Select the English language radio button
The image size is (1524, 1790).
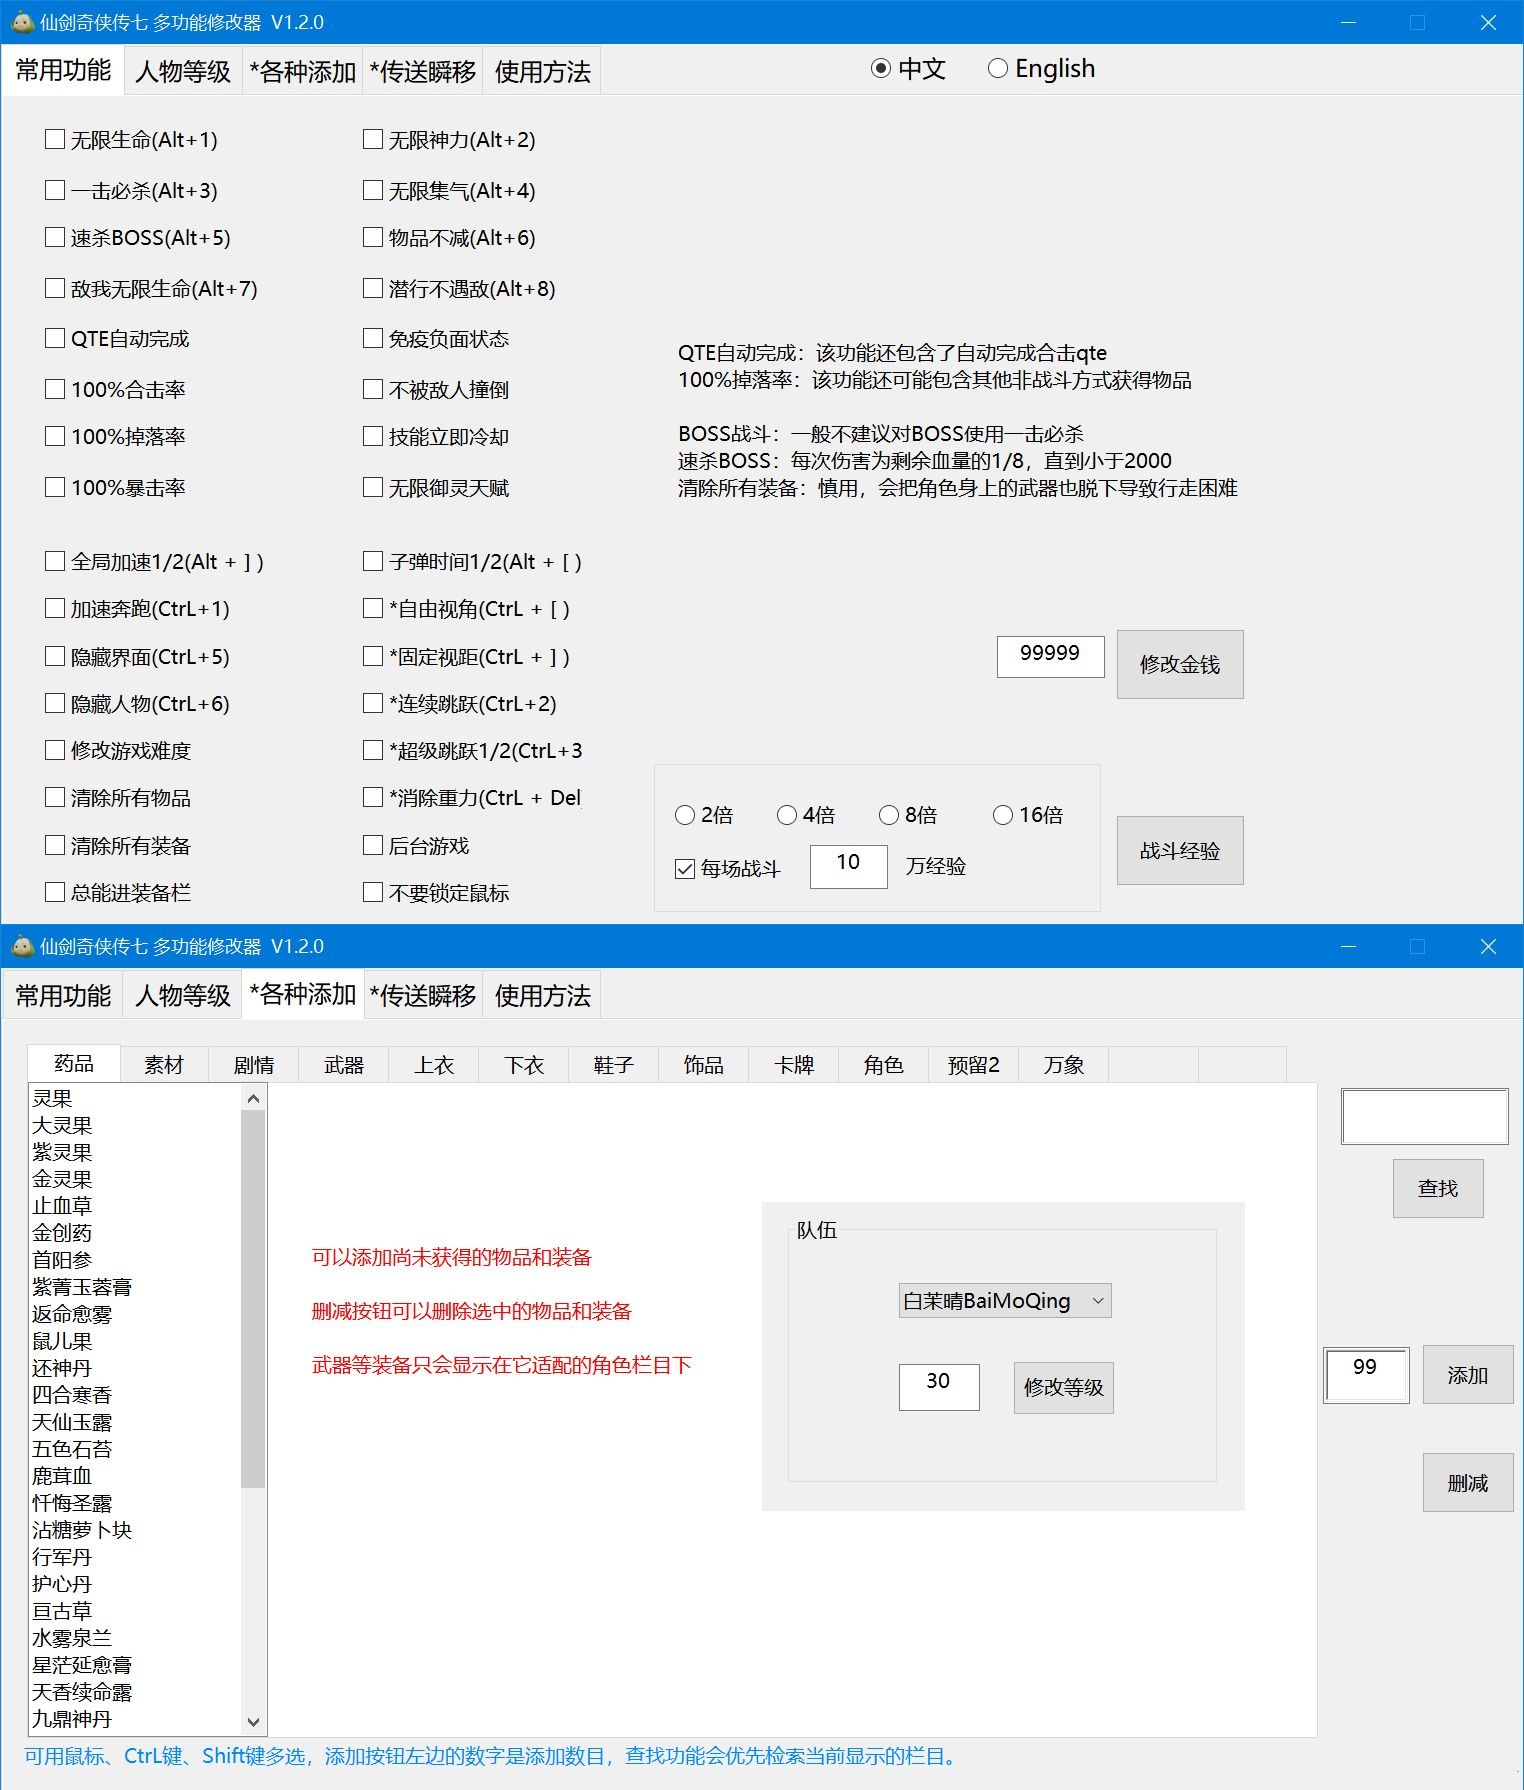[997, 68]
